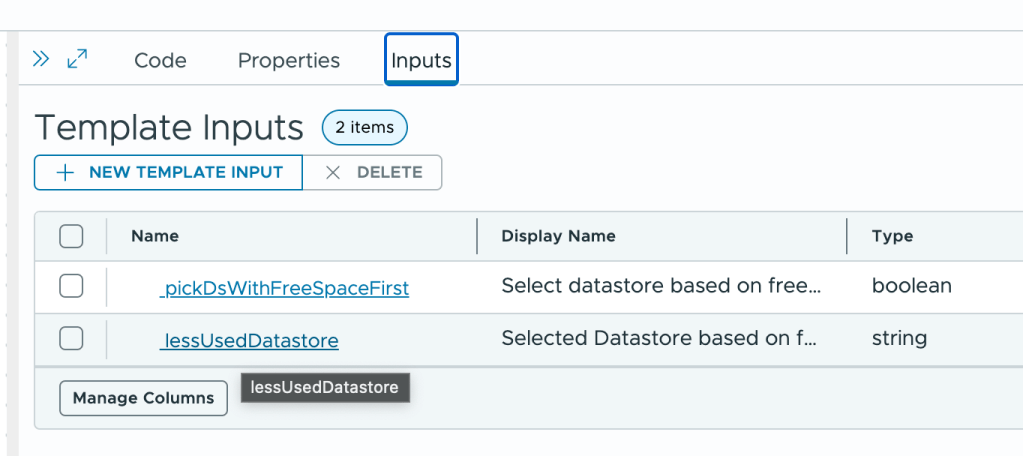Open the pickDsWithFreeSpaceFirst input link
This screenshot has width=1023, height=456.
(x=284, y=288)
